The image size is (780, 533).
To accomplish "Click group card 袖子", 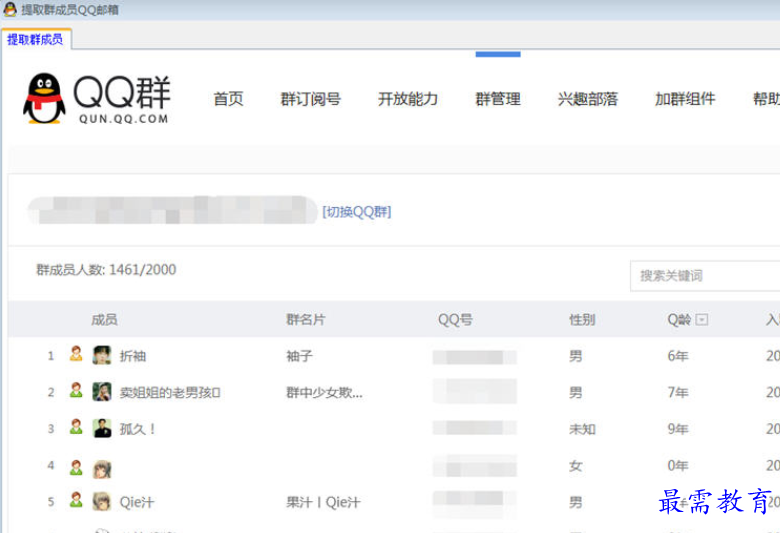I will tap(299, 356).
